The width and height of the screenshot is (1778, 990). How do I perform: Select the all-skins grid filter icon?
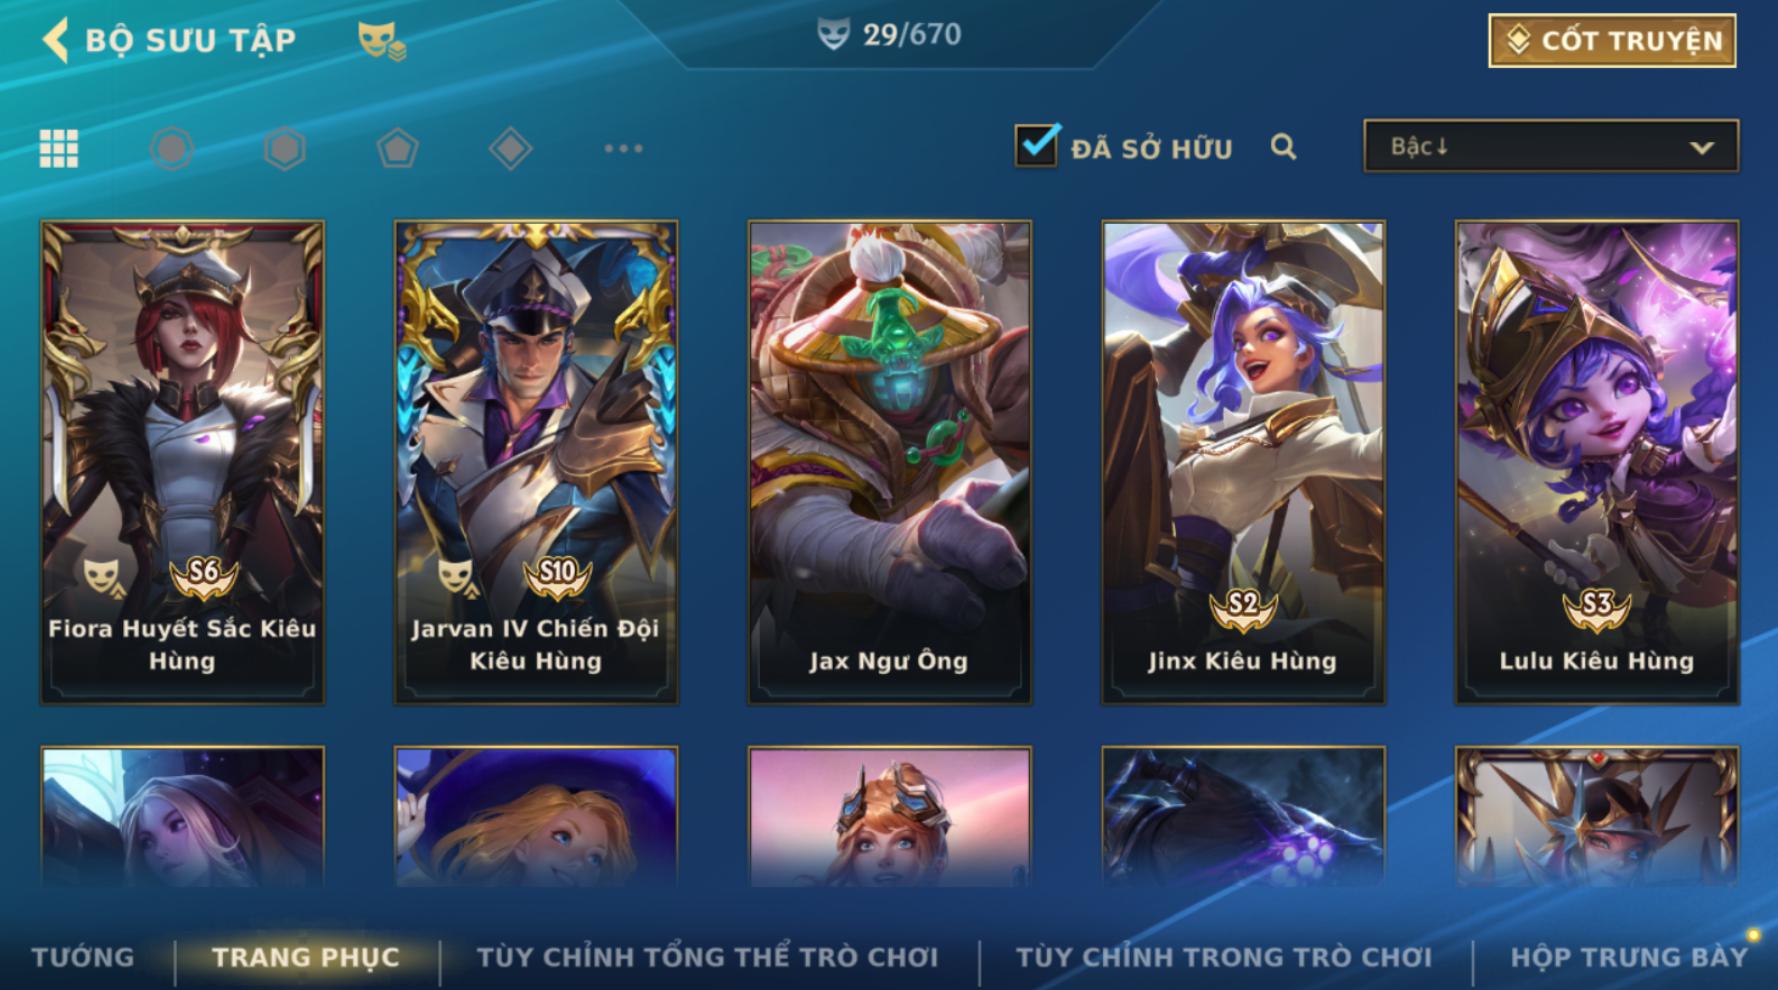[59, 149]
